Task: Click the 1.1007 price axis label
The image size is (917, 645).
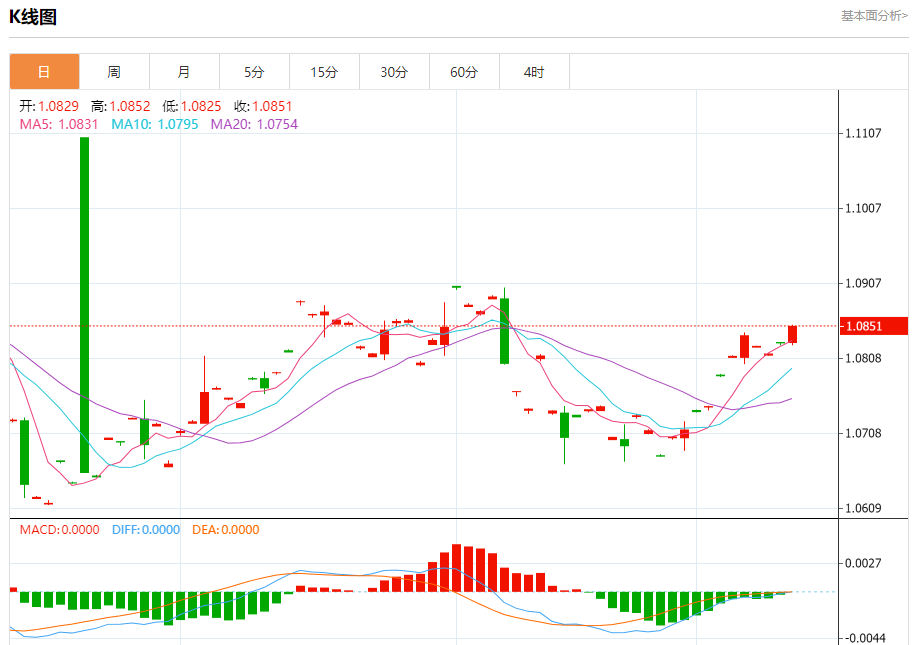Action: point(863,208)
